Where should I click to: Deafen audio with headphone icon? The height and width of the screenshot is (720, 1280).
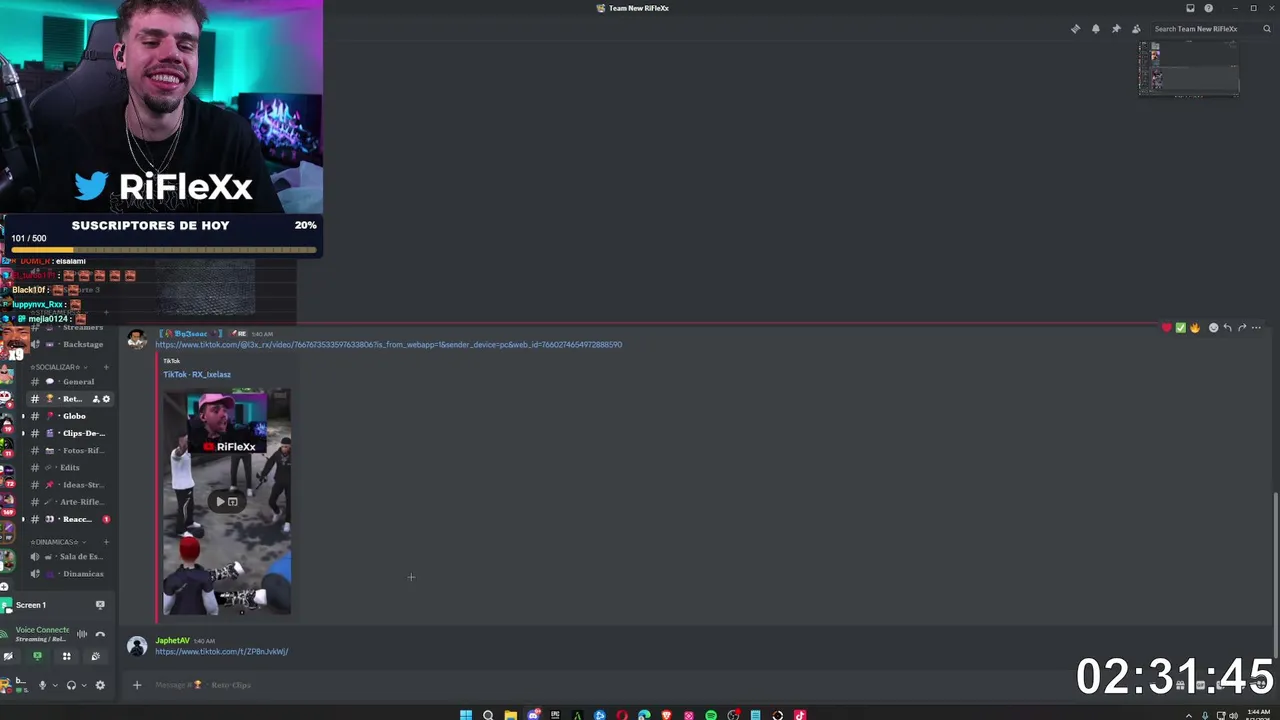coord(71,685)
